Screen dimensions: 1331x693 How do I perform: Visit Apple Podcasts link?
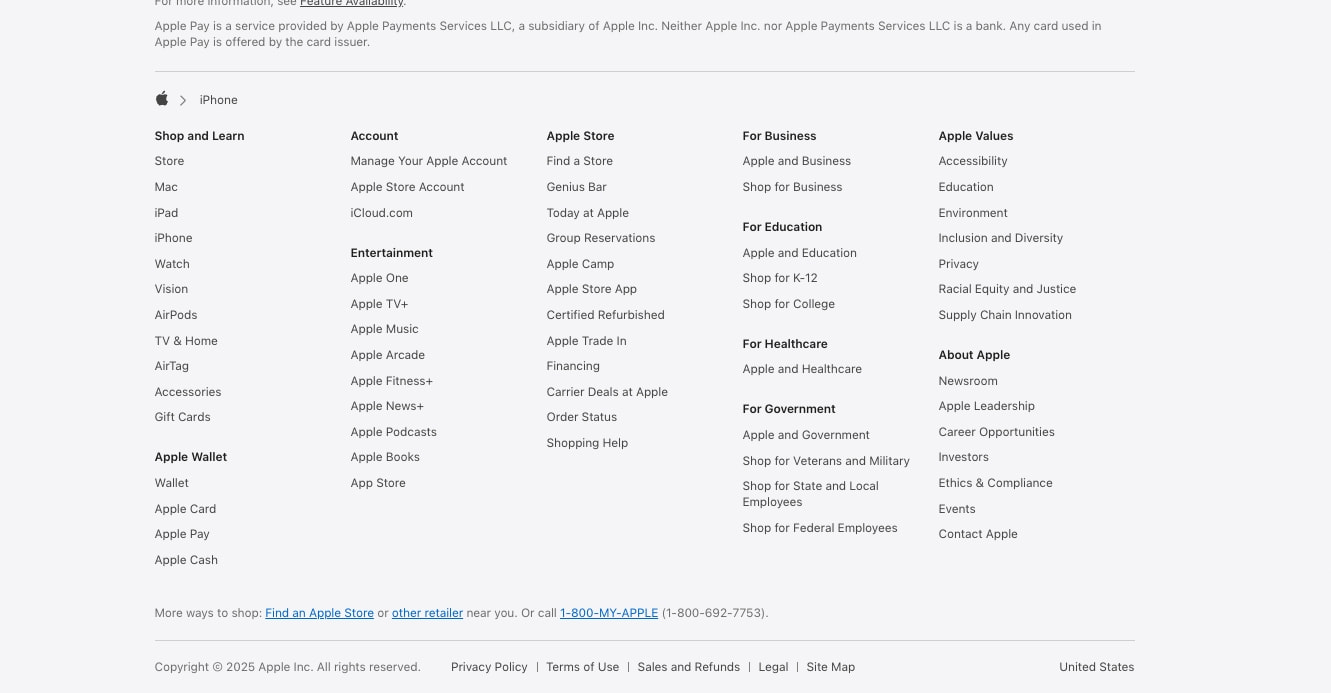393,432
